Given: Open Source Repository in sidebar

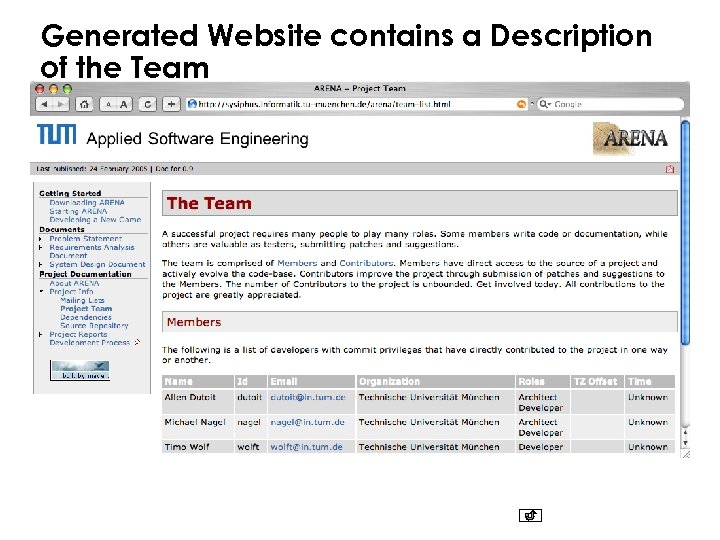Looking at the screenshot, I should click(x=94, y=326).
